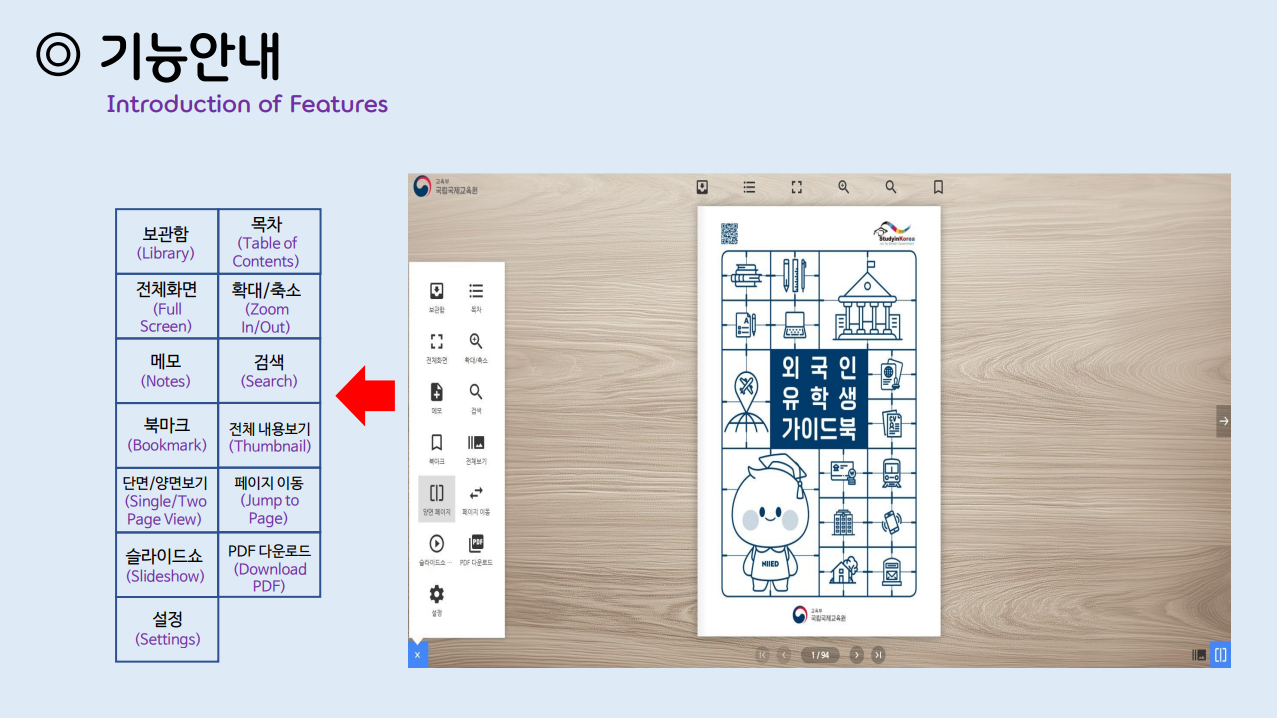The width and height of the screenshot is (1277, 718).
Task: Jump to last page in bottom navigation
Action: coord(878,655)
